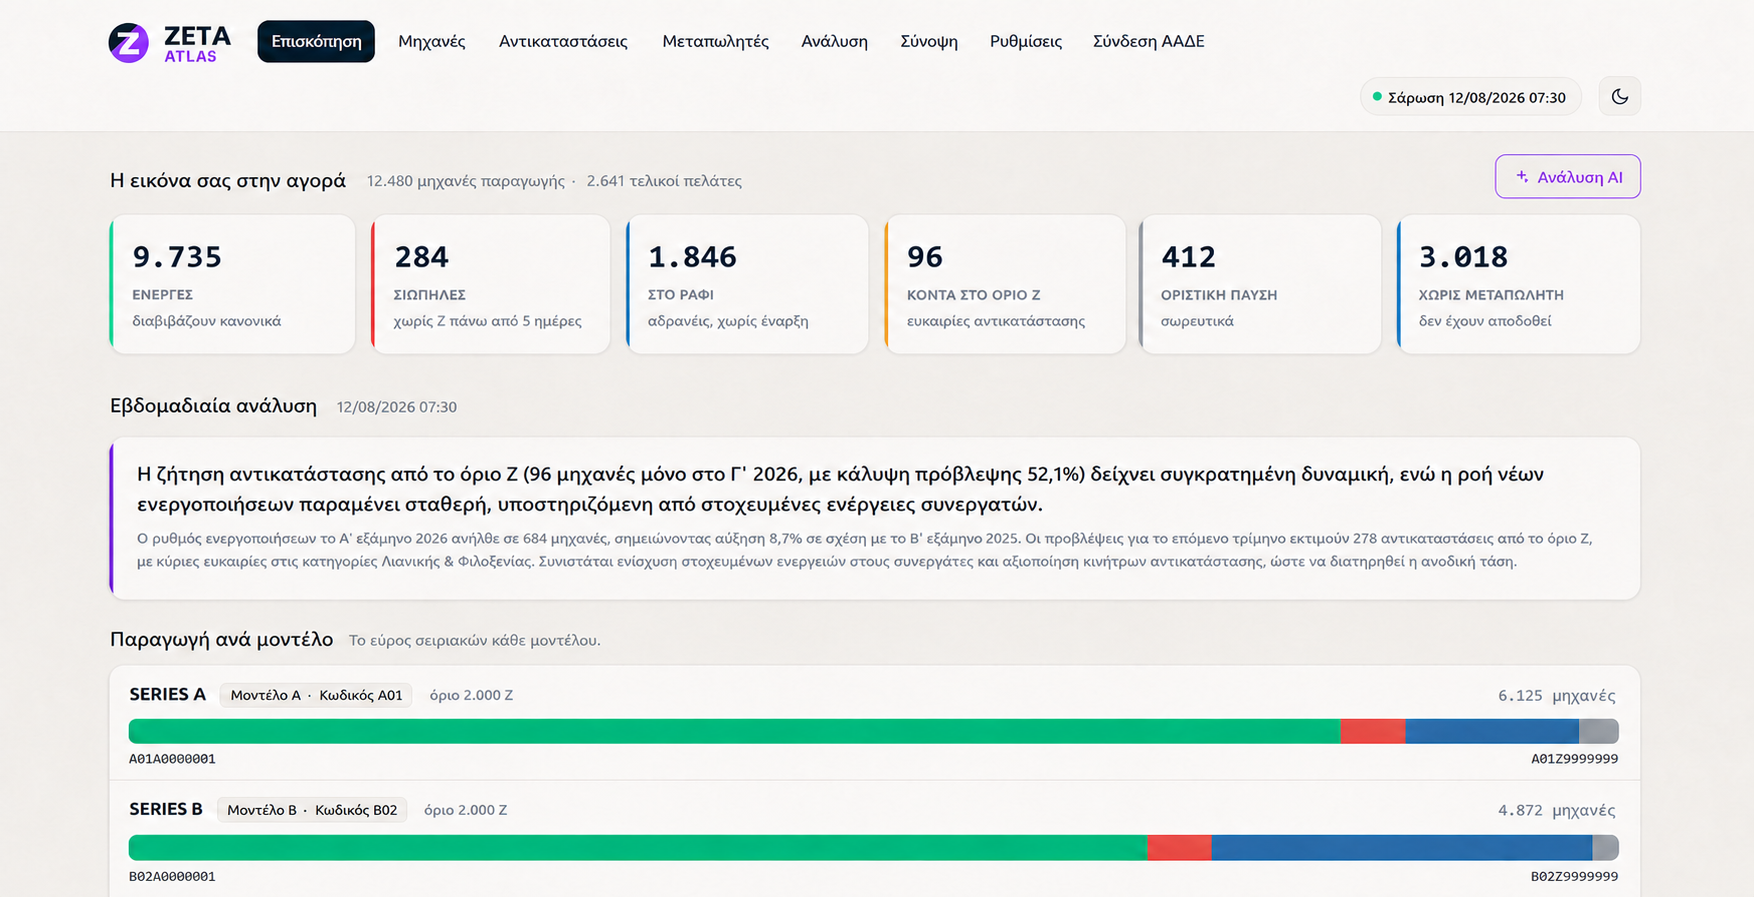
Task: Click the blue segment of Series A bar
Action: 1492,731
